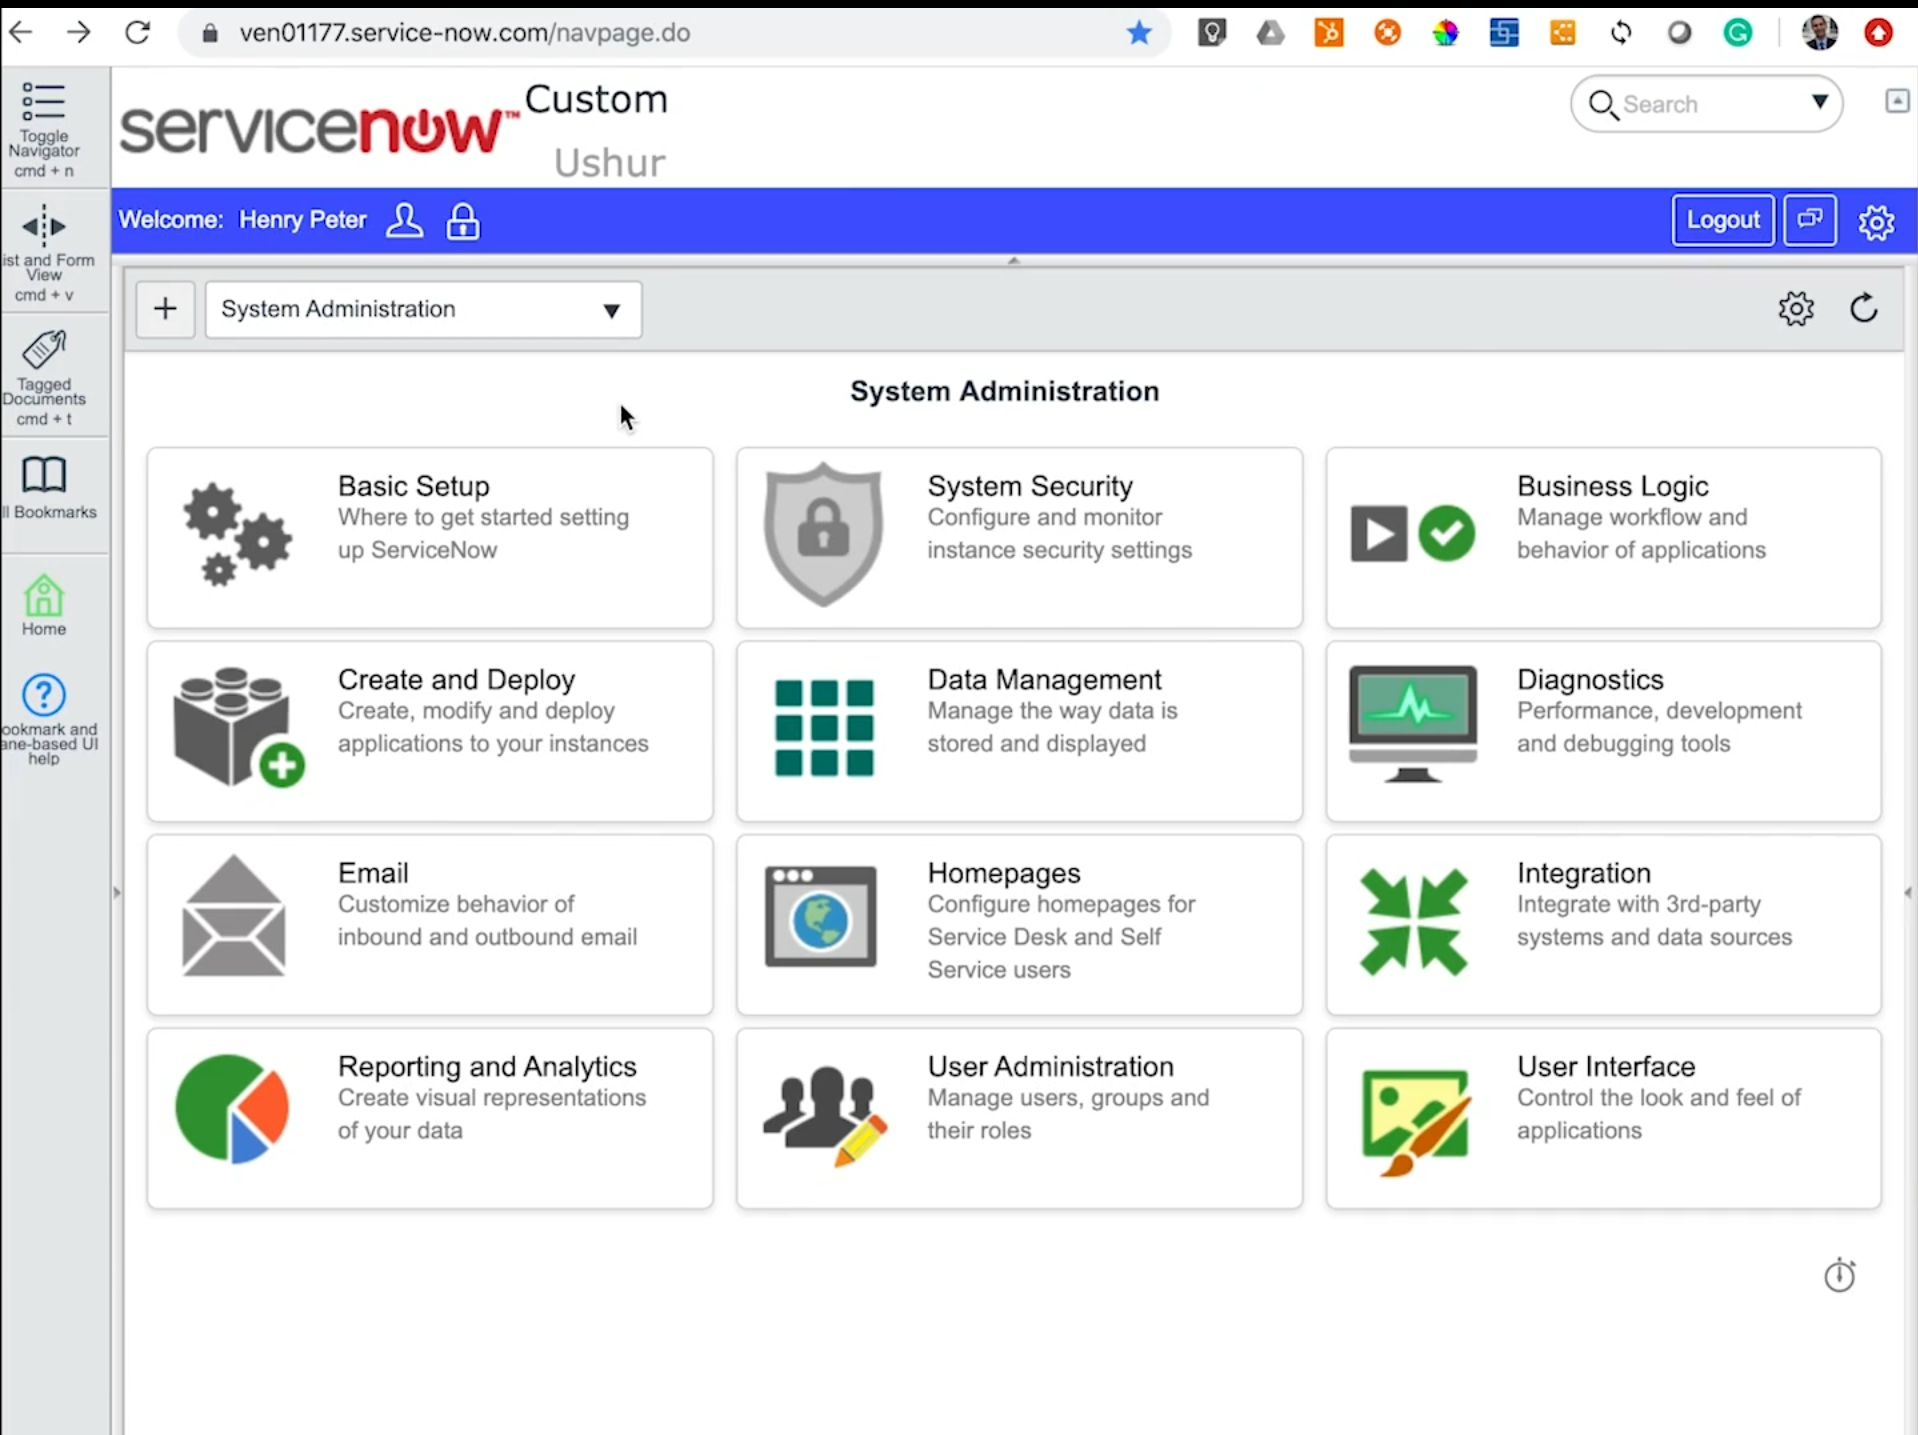Click the HubSpot orange extension icon
The width and height of the screenshot is (1918, 1435).
pos(1328,33)
